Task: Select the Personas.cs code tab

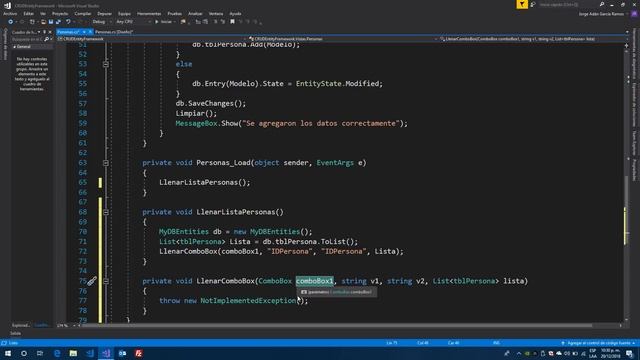Action: [x=69, y=32]
